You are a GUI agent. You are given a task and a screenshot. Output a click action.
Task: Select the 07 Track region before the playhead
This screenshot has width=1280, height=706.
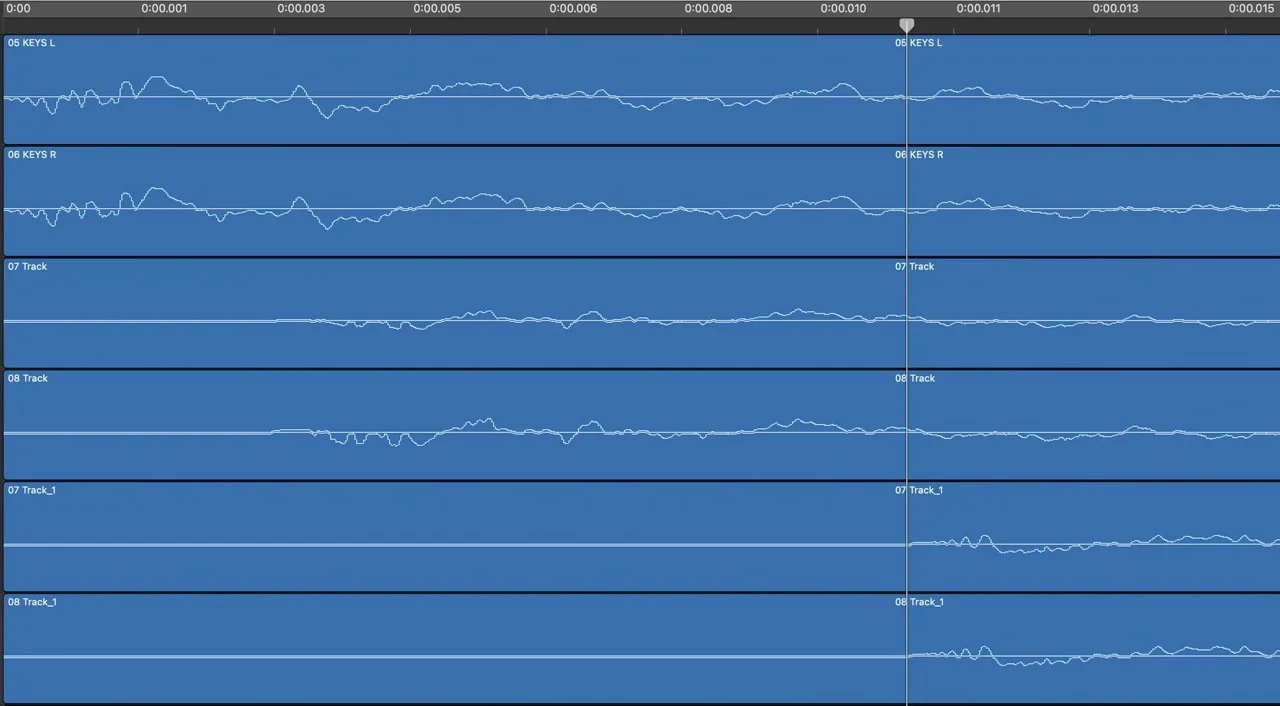(x=455, y=314)
